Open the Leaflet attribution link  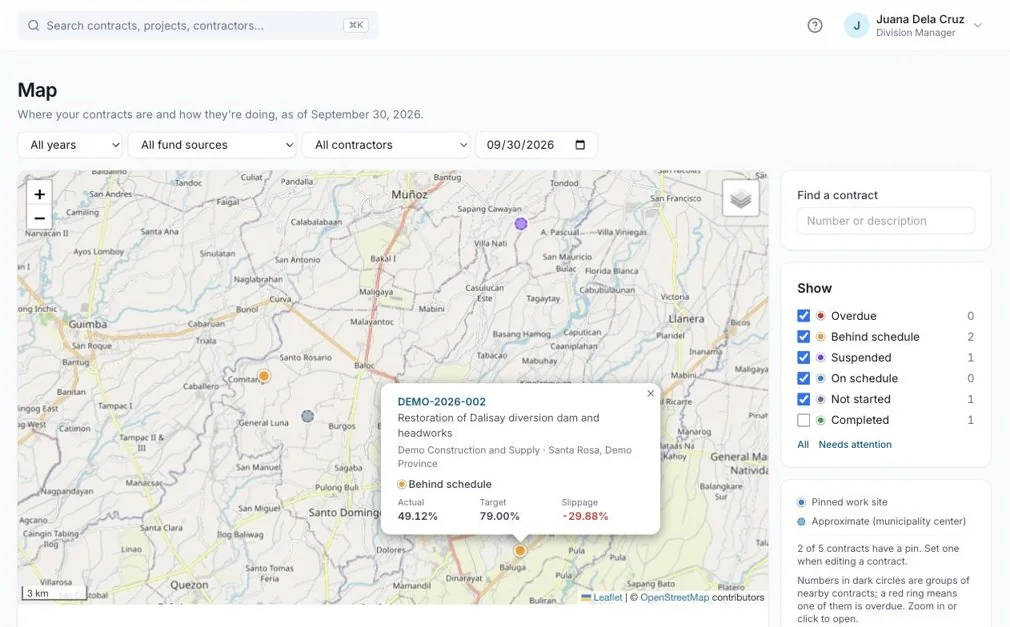tap(607, 597)
